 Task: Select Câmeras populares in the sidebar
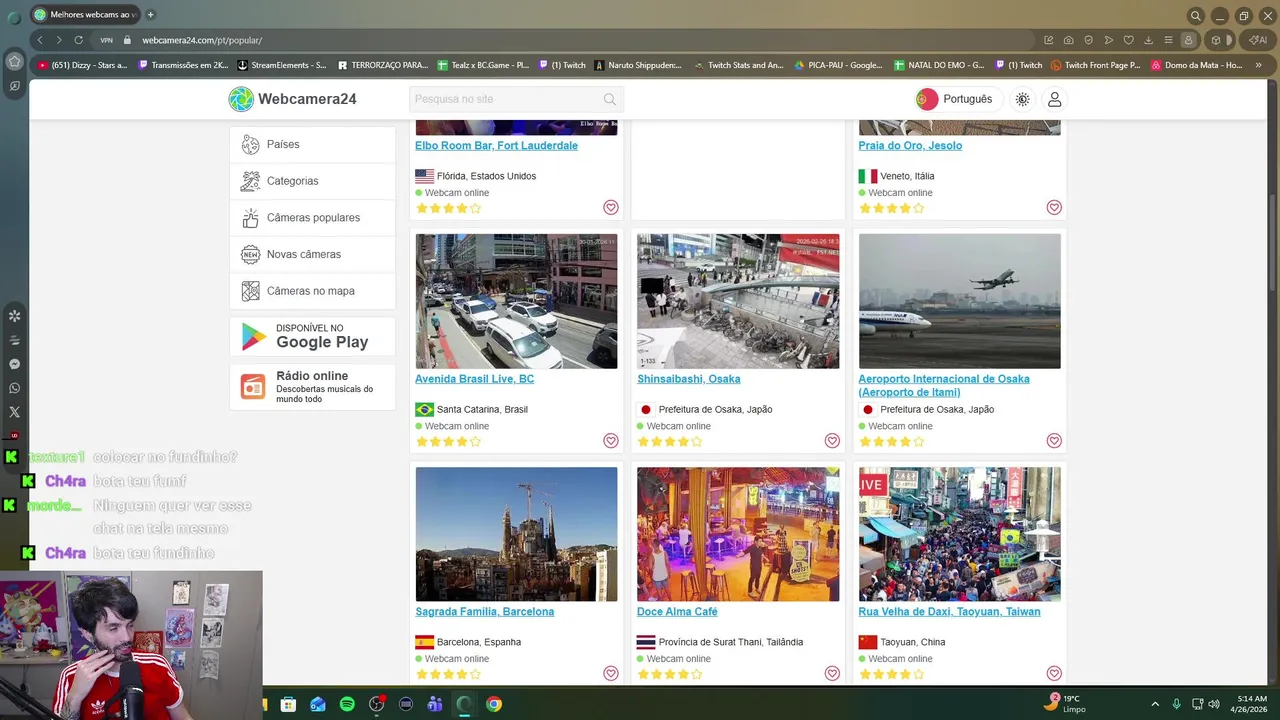click(x=312, y=218)
